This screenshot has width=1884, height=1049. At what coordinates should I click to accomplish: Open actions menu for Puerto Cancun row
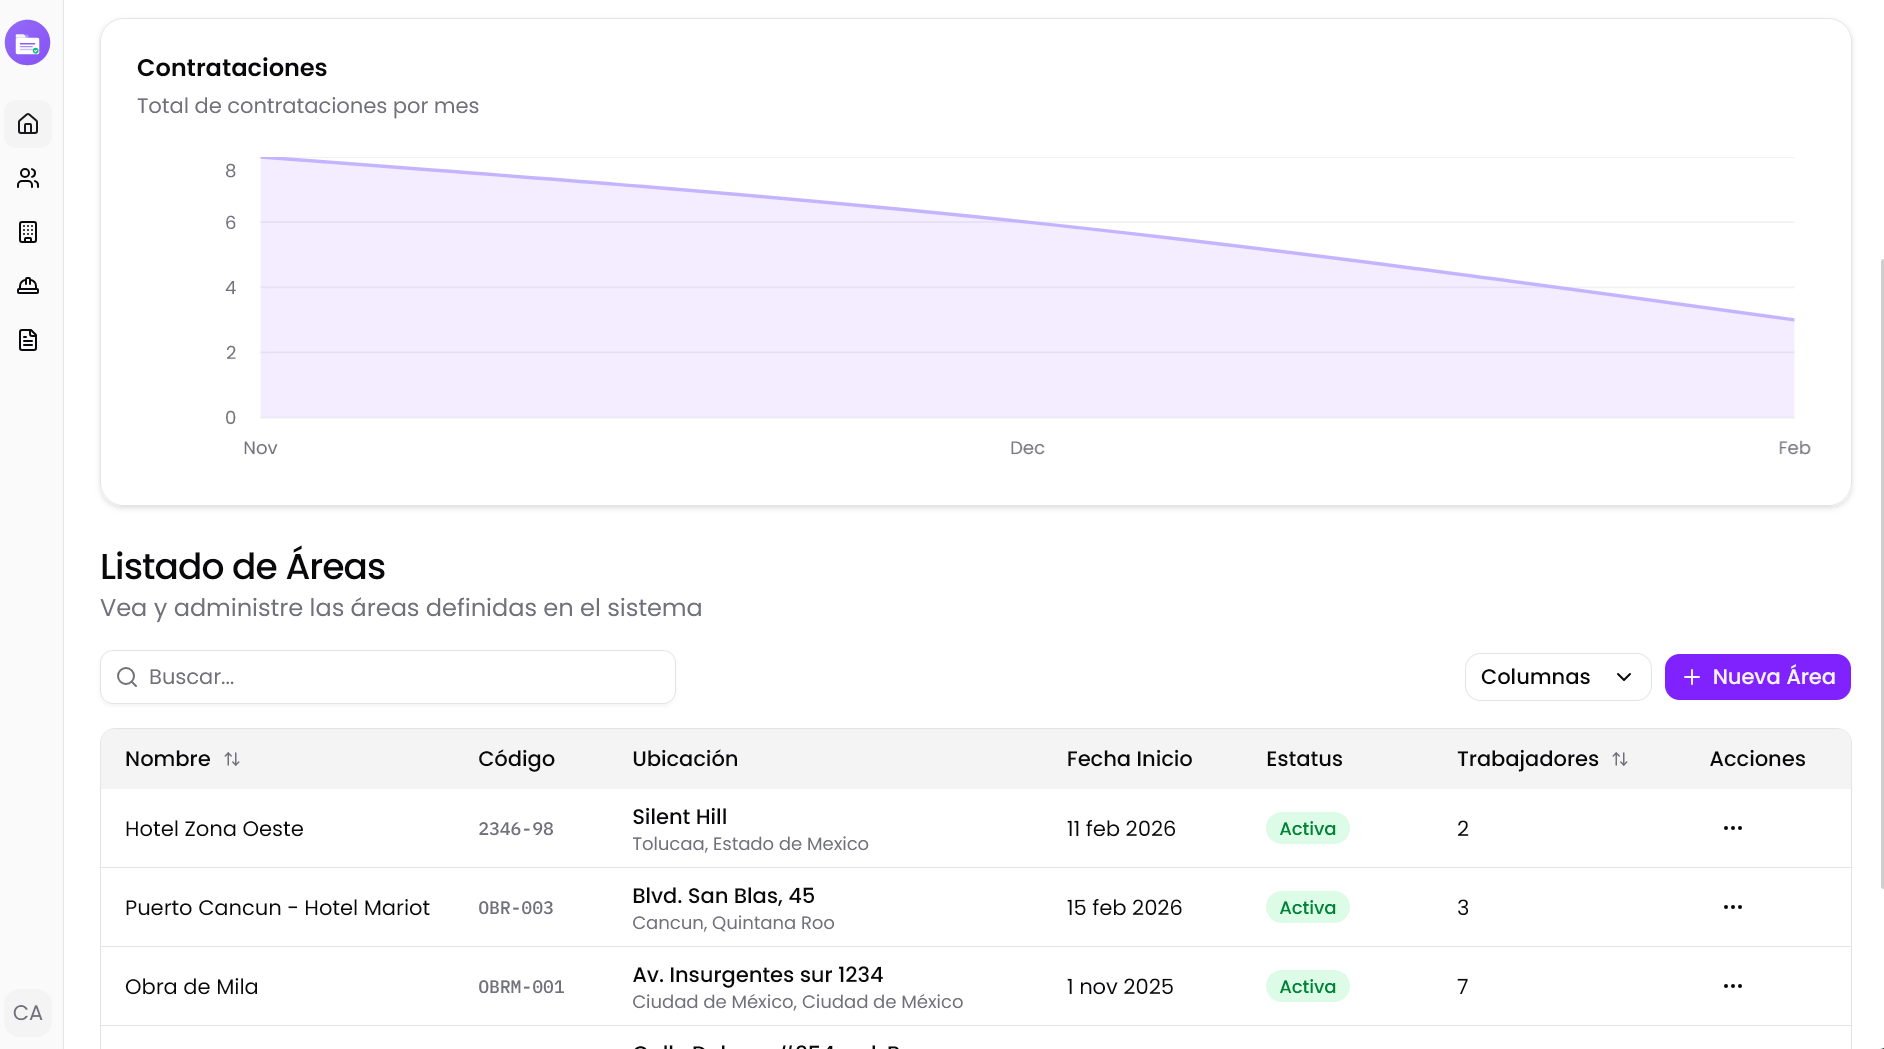1732,907
